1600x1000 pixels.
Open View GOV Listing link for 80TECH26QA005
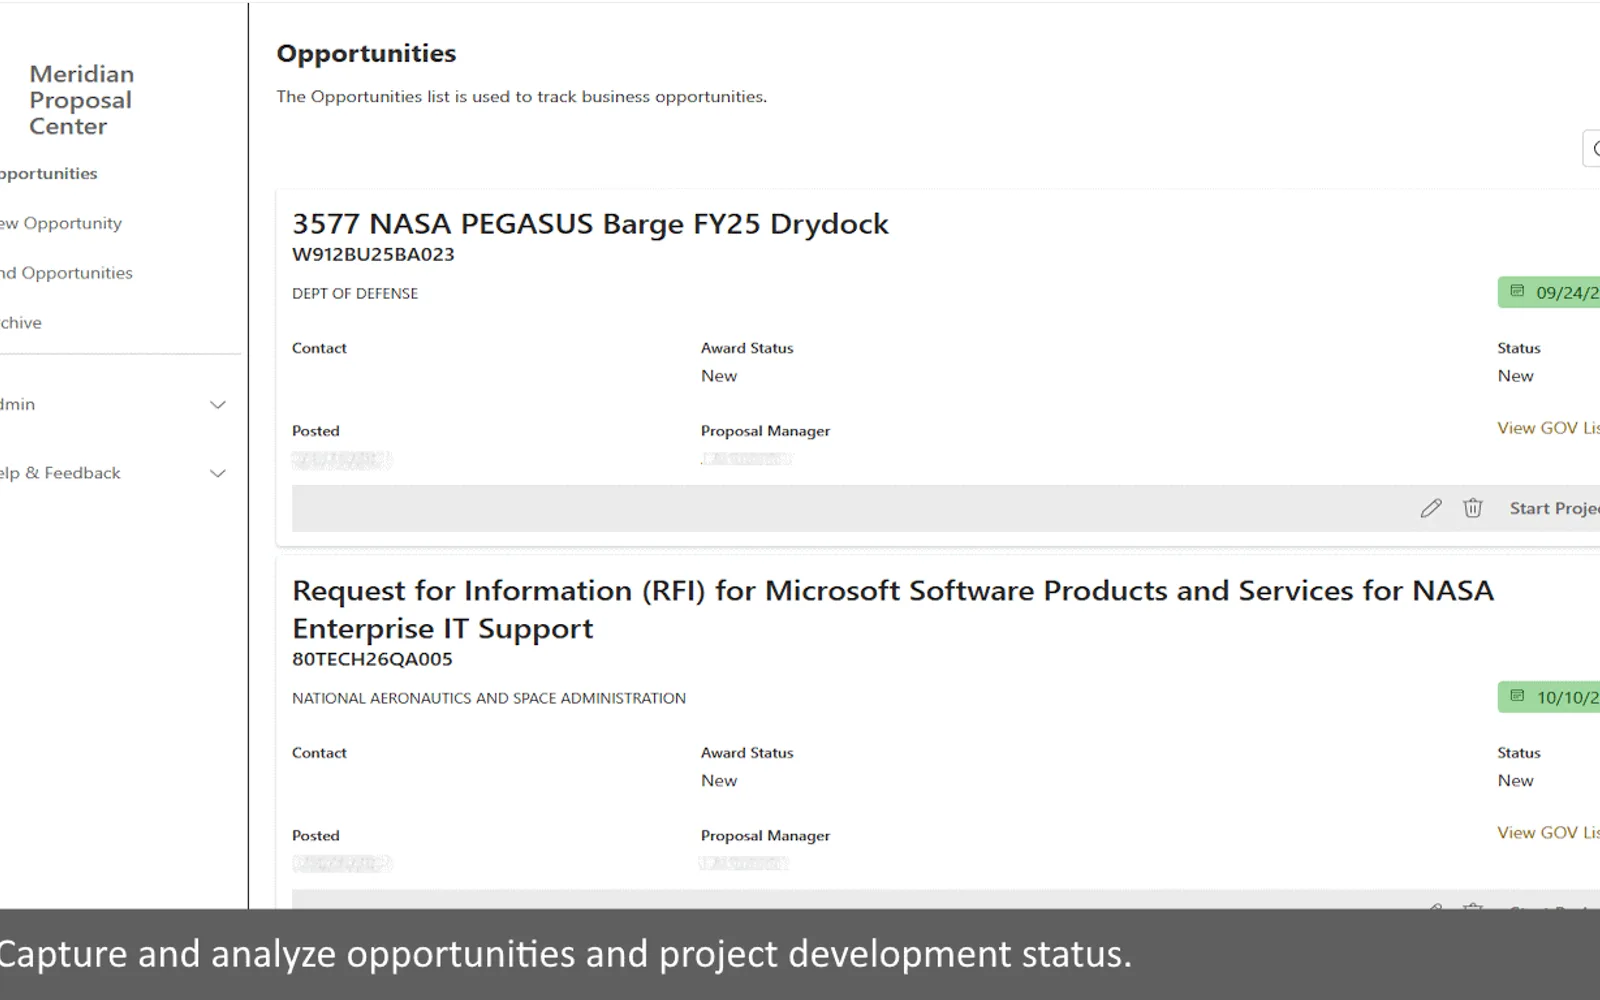tap(1548, 833)
